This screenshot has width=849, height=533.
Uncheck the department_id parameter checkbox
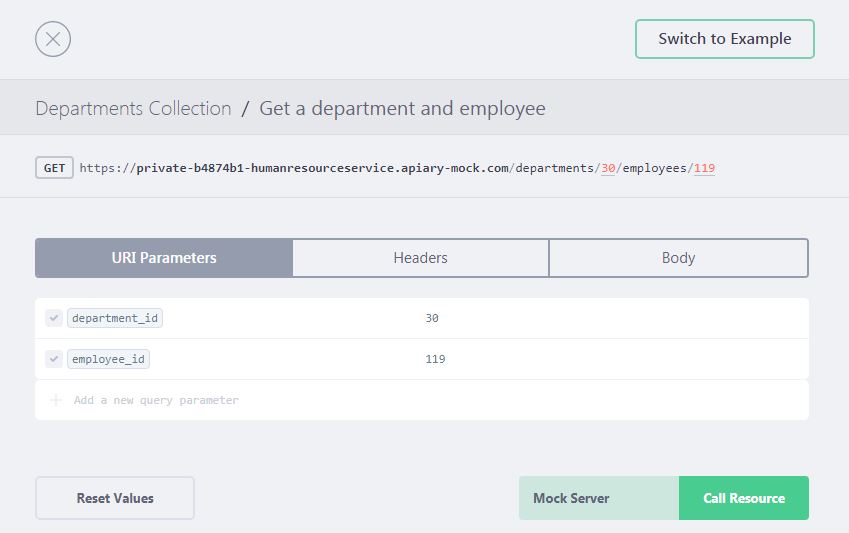[54, 318]
